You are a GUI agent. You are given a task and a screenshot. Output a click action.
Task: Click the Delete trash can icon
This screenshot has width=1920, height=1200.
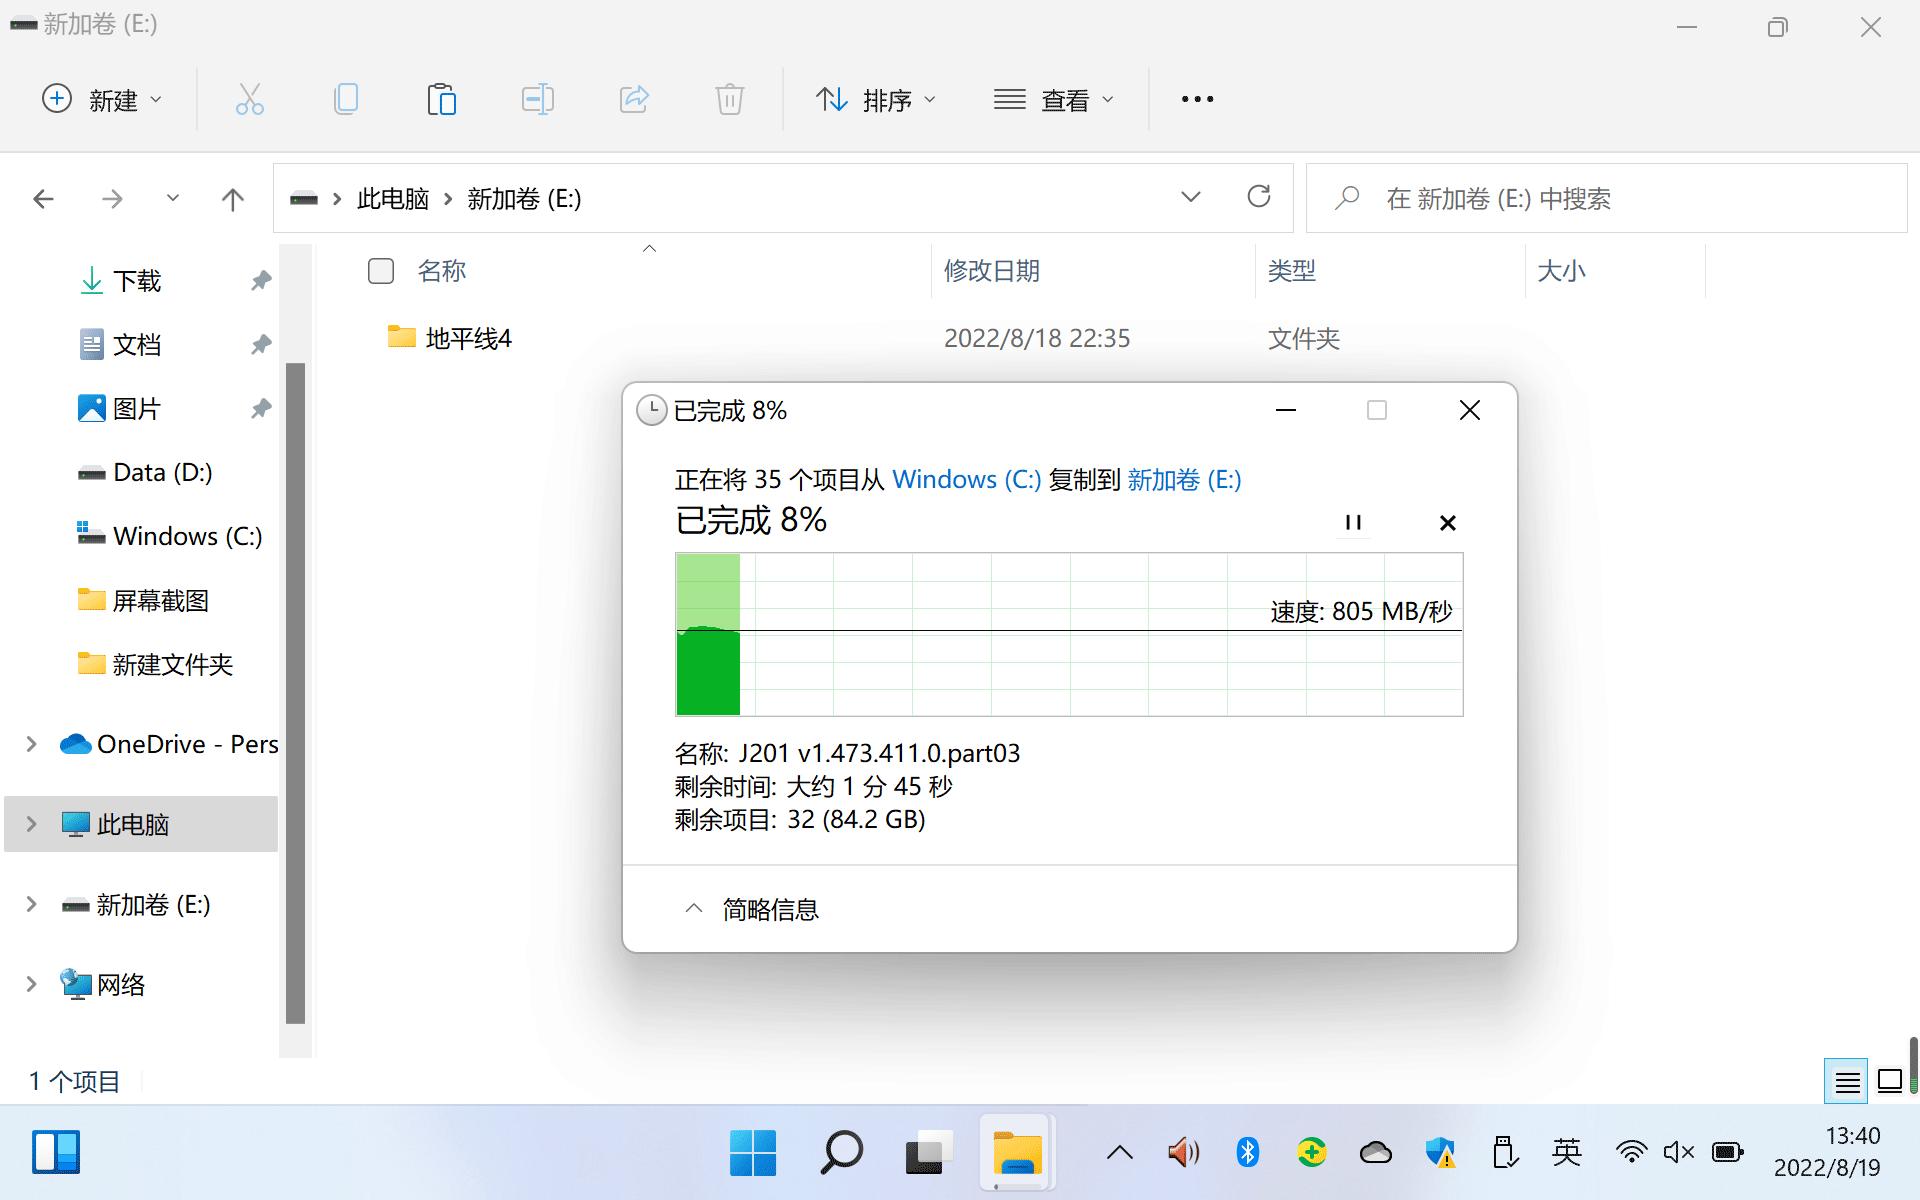coord(730,99)
